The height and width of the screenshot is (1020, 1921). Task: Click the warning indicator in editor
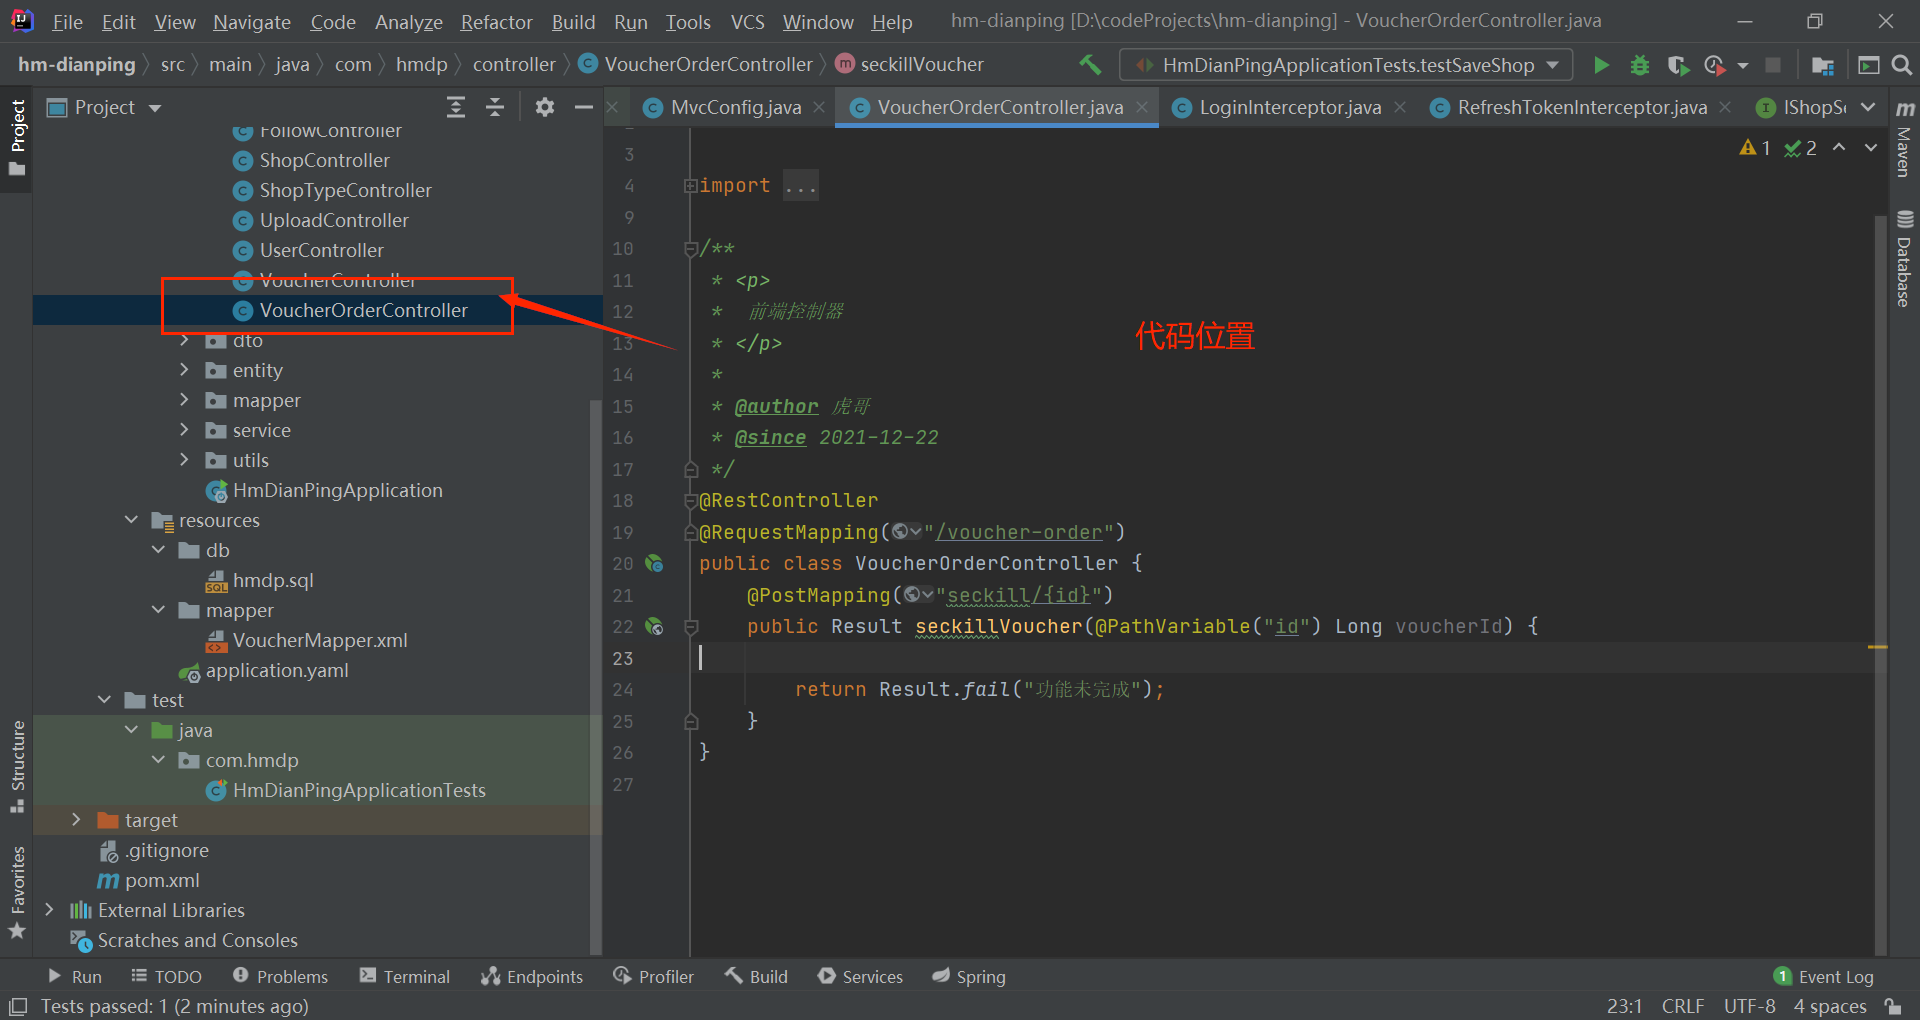click(1755, 148)
